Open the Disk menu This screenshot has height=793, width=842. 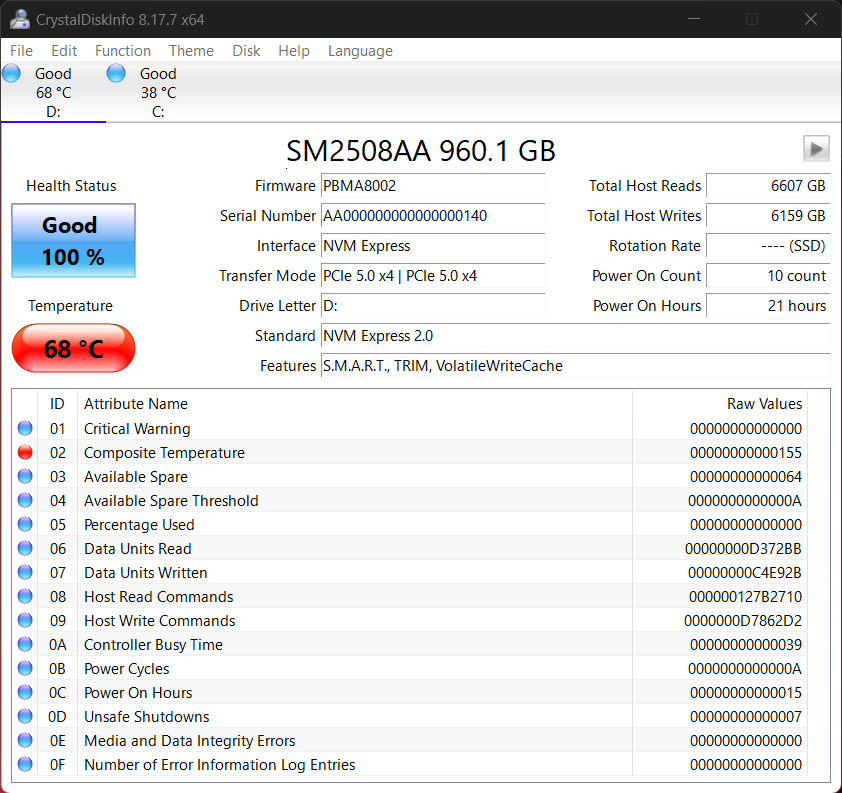246,51
